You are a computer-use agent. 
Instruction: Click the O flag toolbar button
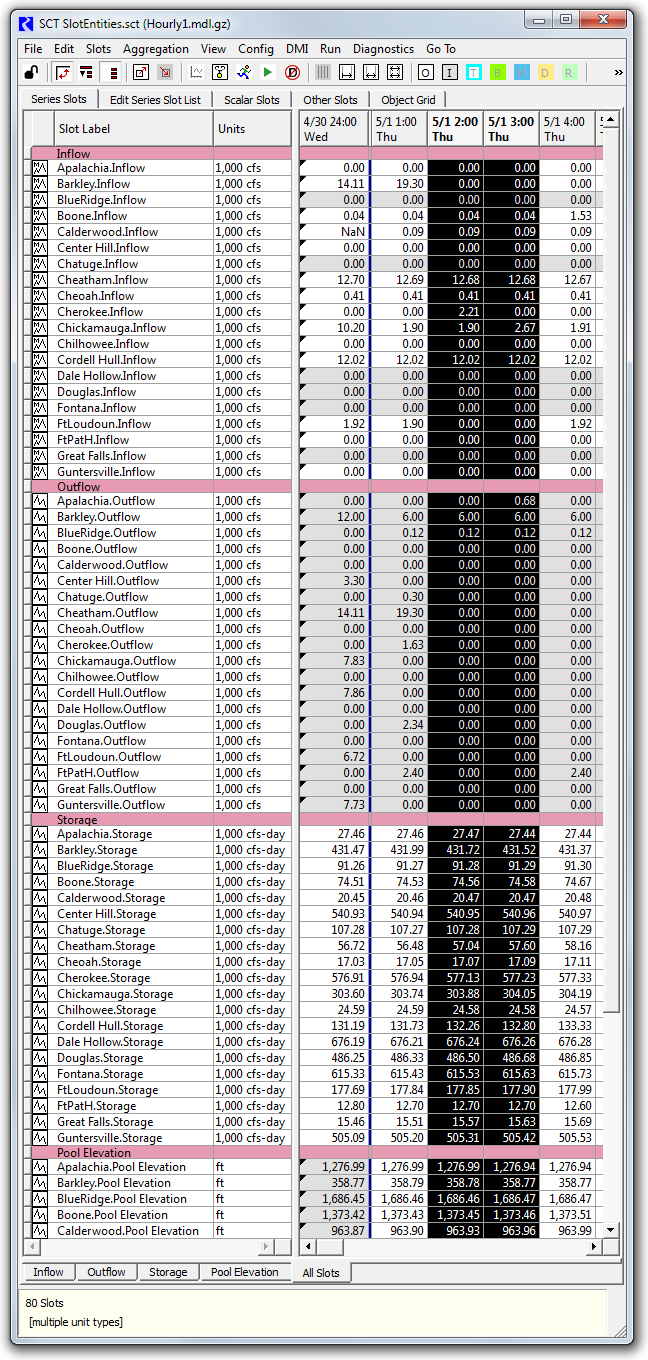click(426, 72)
